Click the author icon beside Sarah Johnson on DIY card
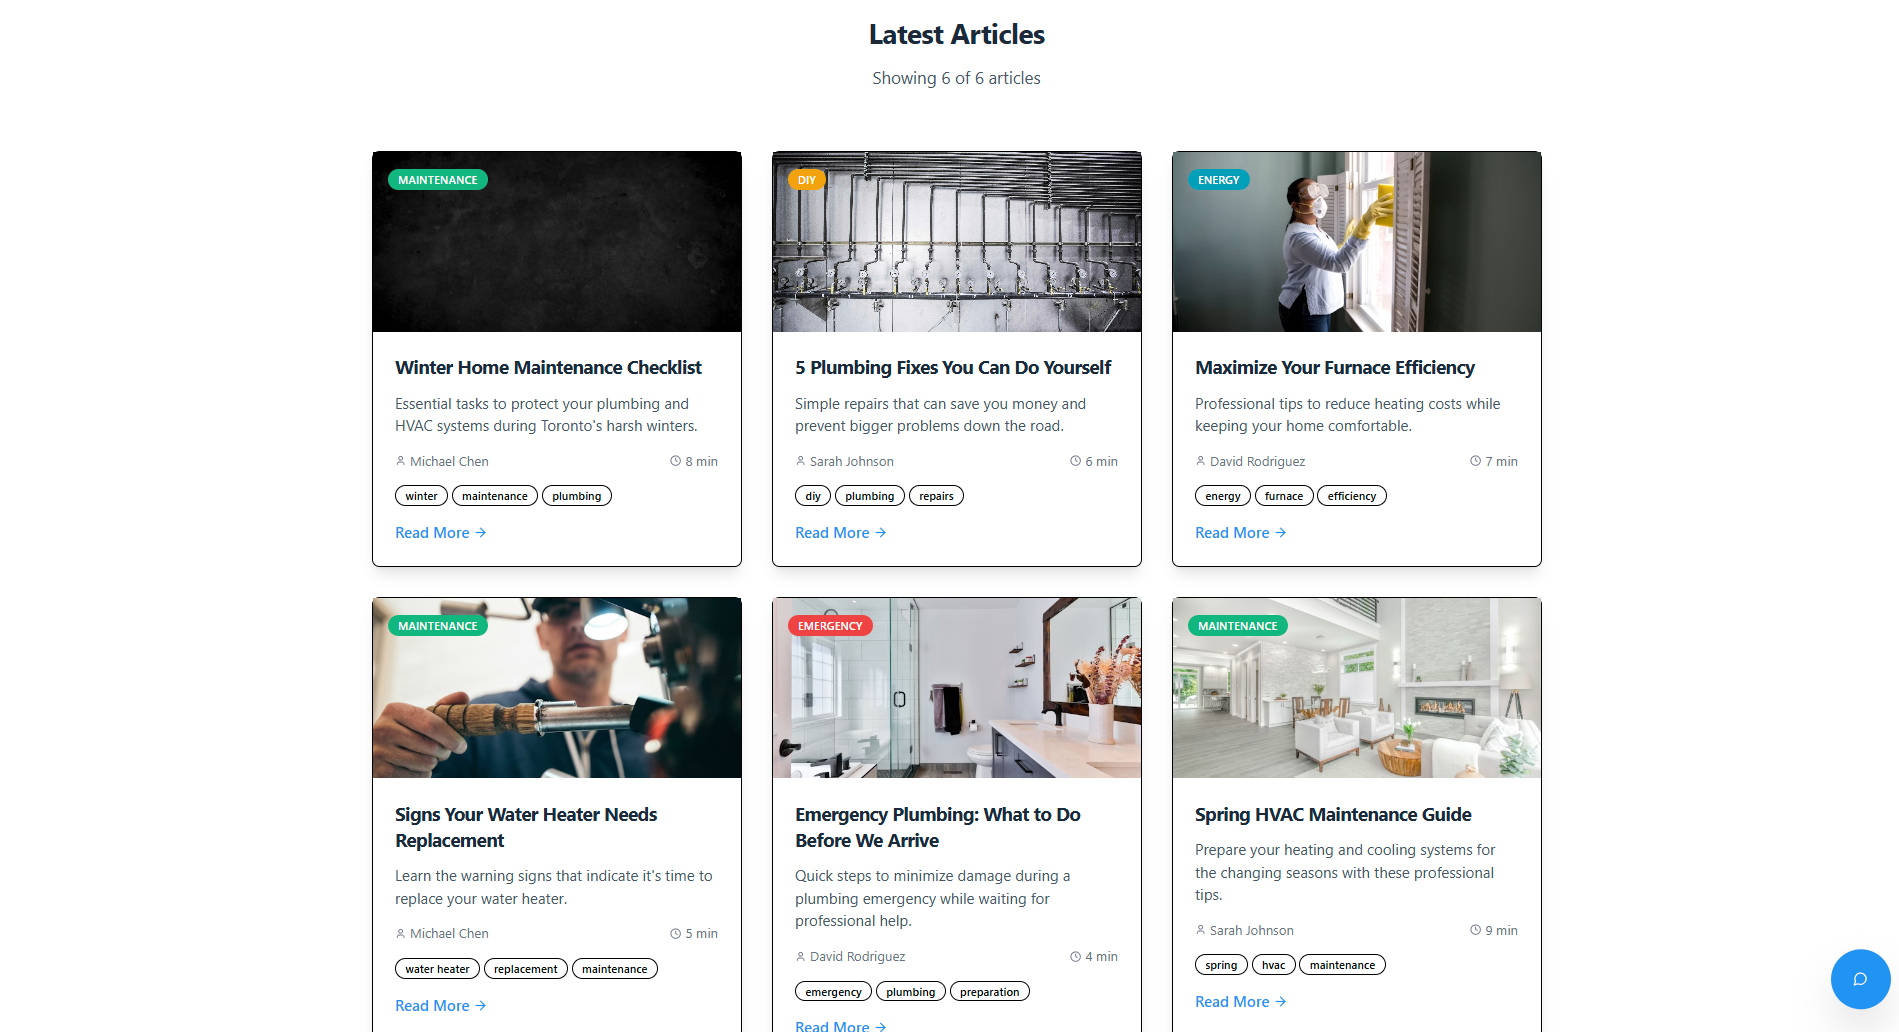Screen dimensions: 1899x1032 click(800, 461)
